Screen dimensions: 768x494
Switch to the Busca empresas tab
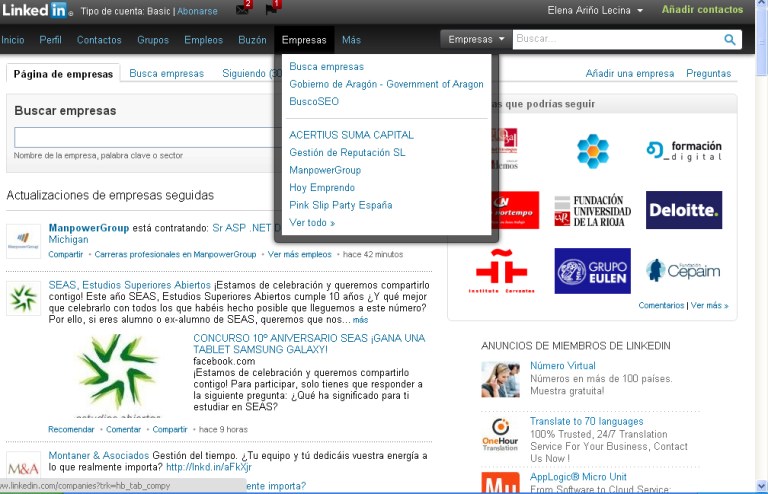167,73
